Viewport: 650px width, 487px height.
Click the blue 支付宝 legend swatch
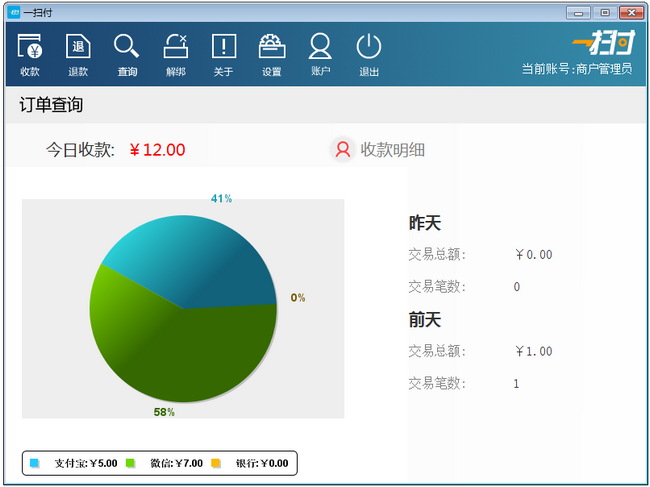(x=34, y=463)
